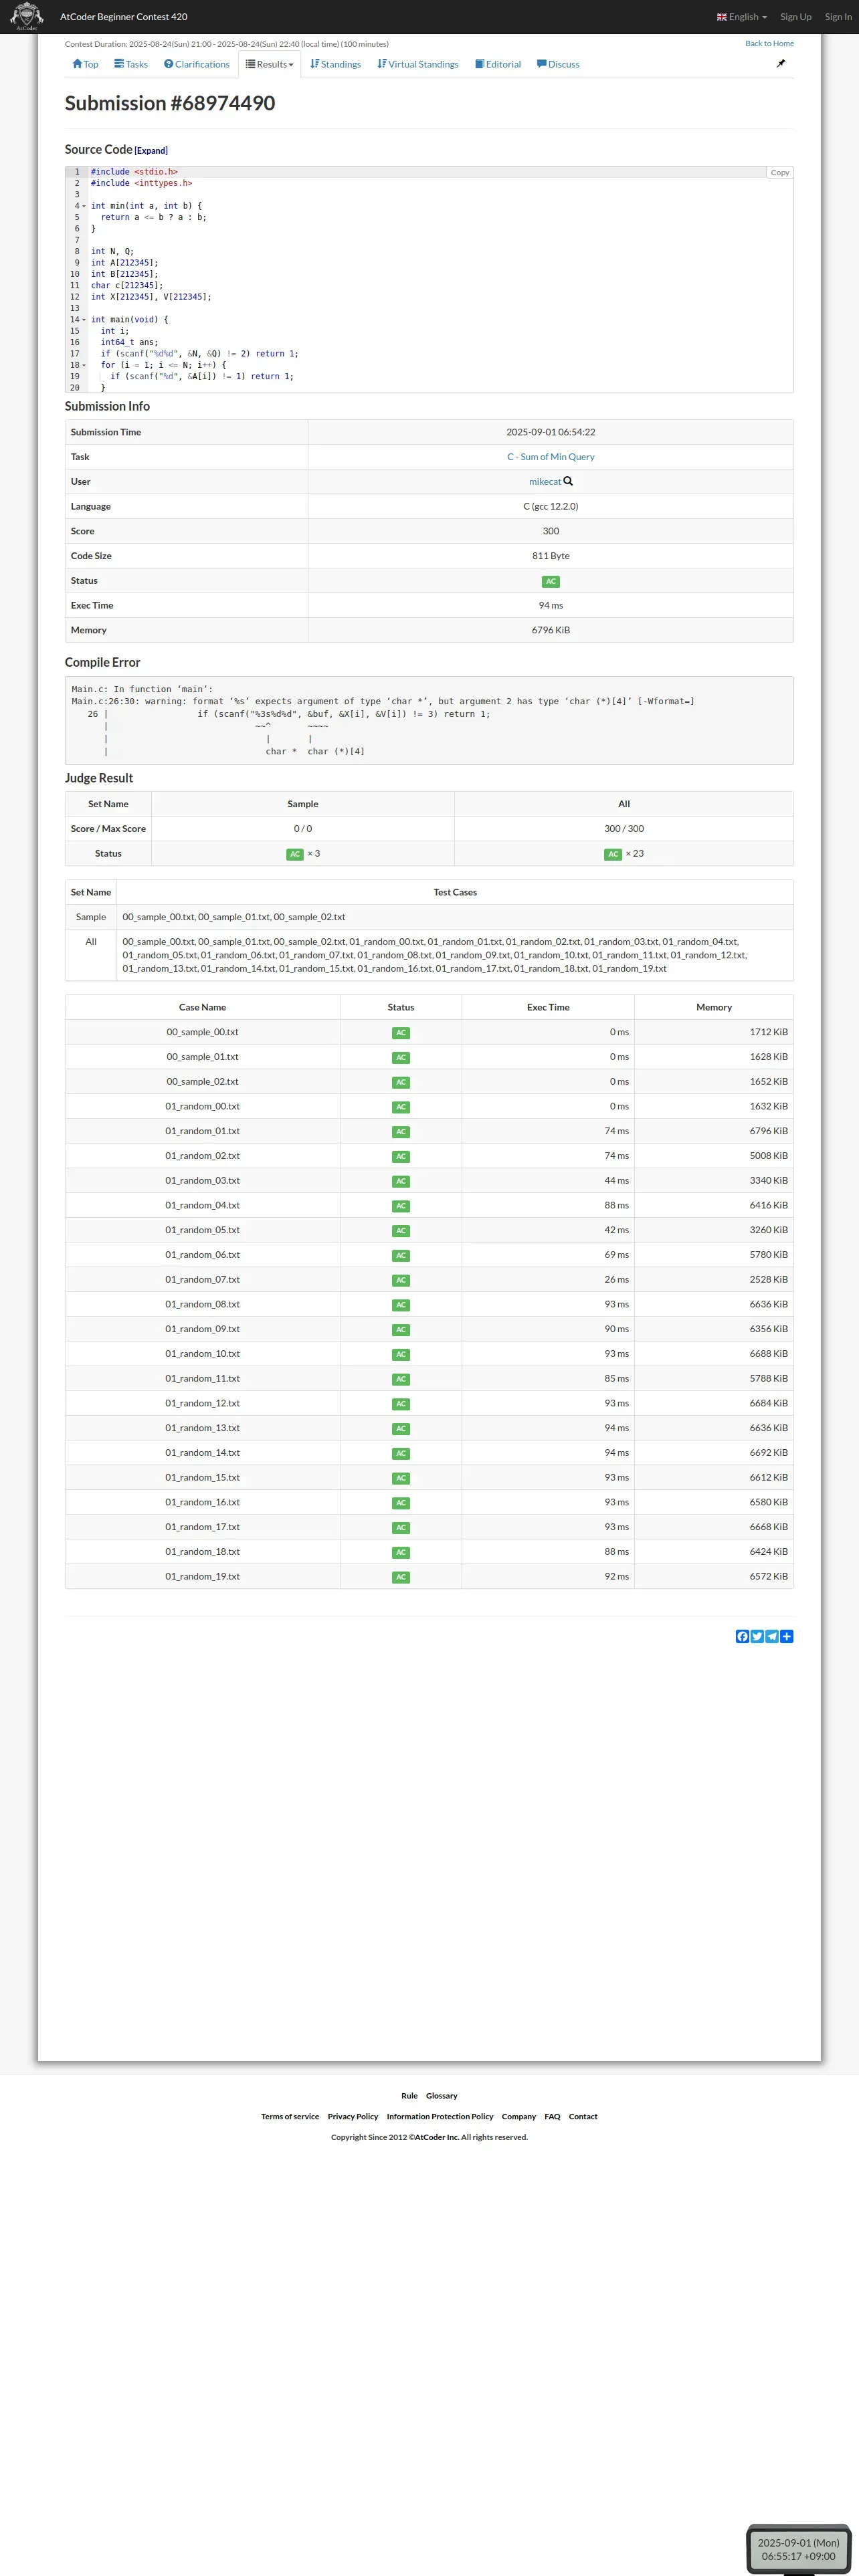This screenshot has height=2576, width=859.
Task: Open the Results dropdown tab
Action: click(270, 64)
